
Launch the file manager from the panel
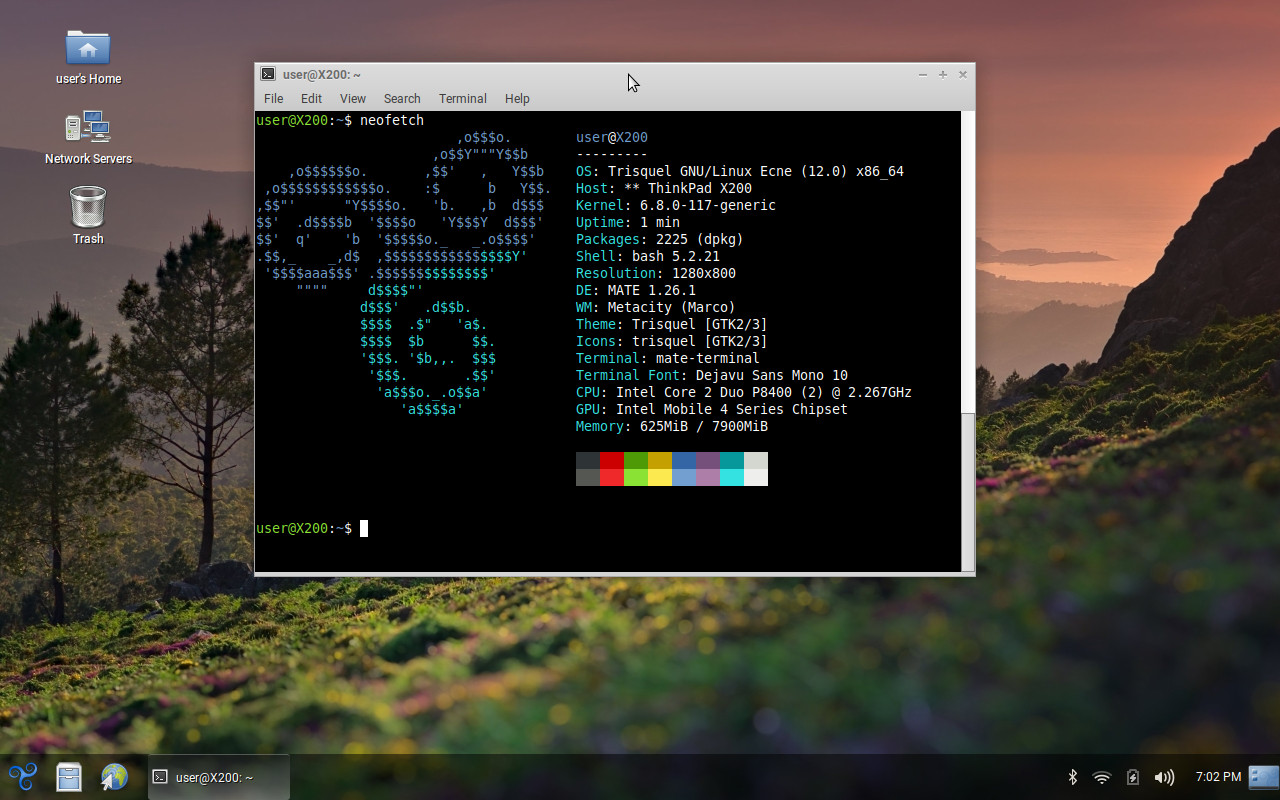point(69,776)
